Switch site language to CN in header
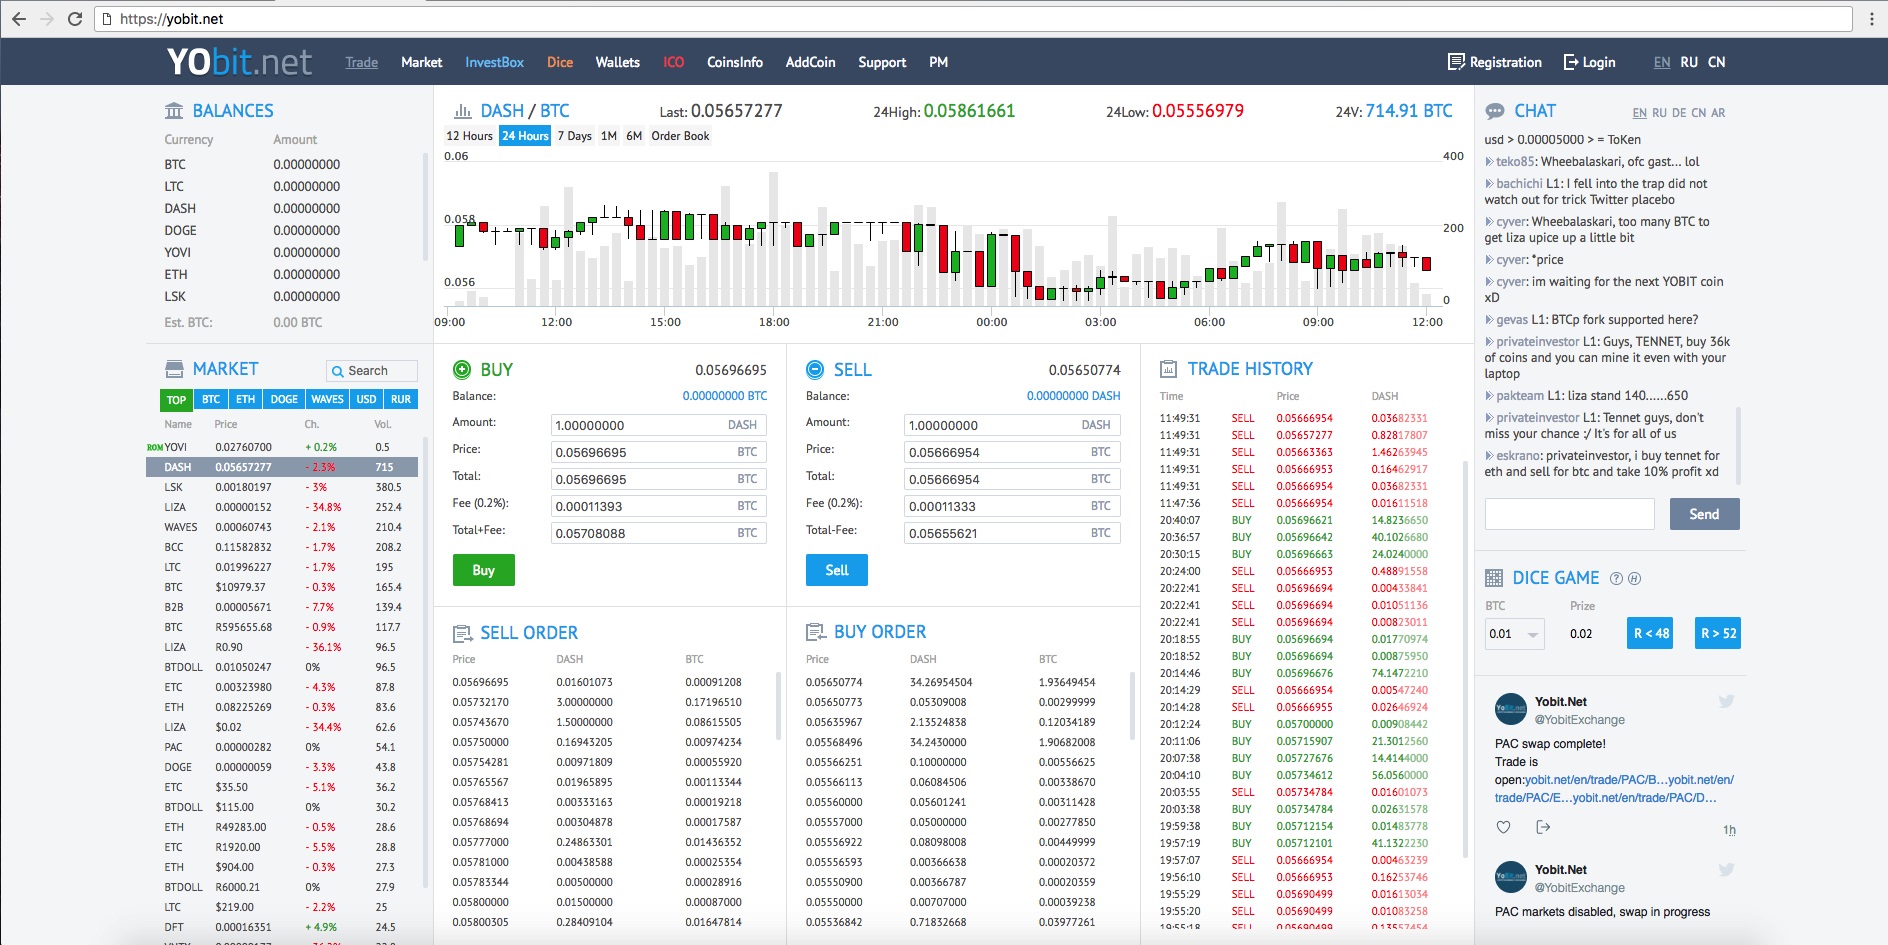Viewport: 1888px width, 945px height. coord(1716,62)
